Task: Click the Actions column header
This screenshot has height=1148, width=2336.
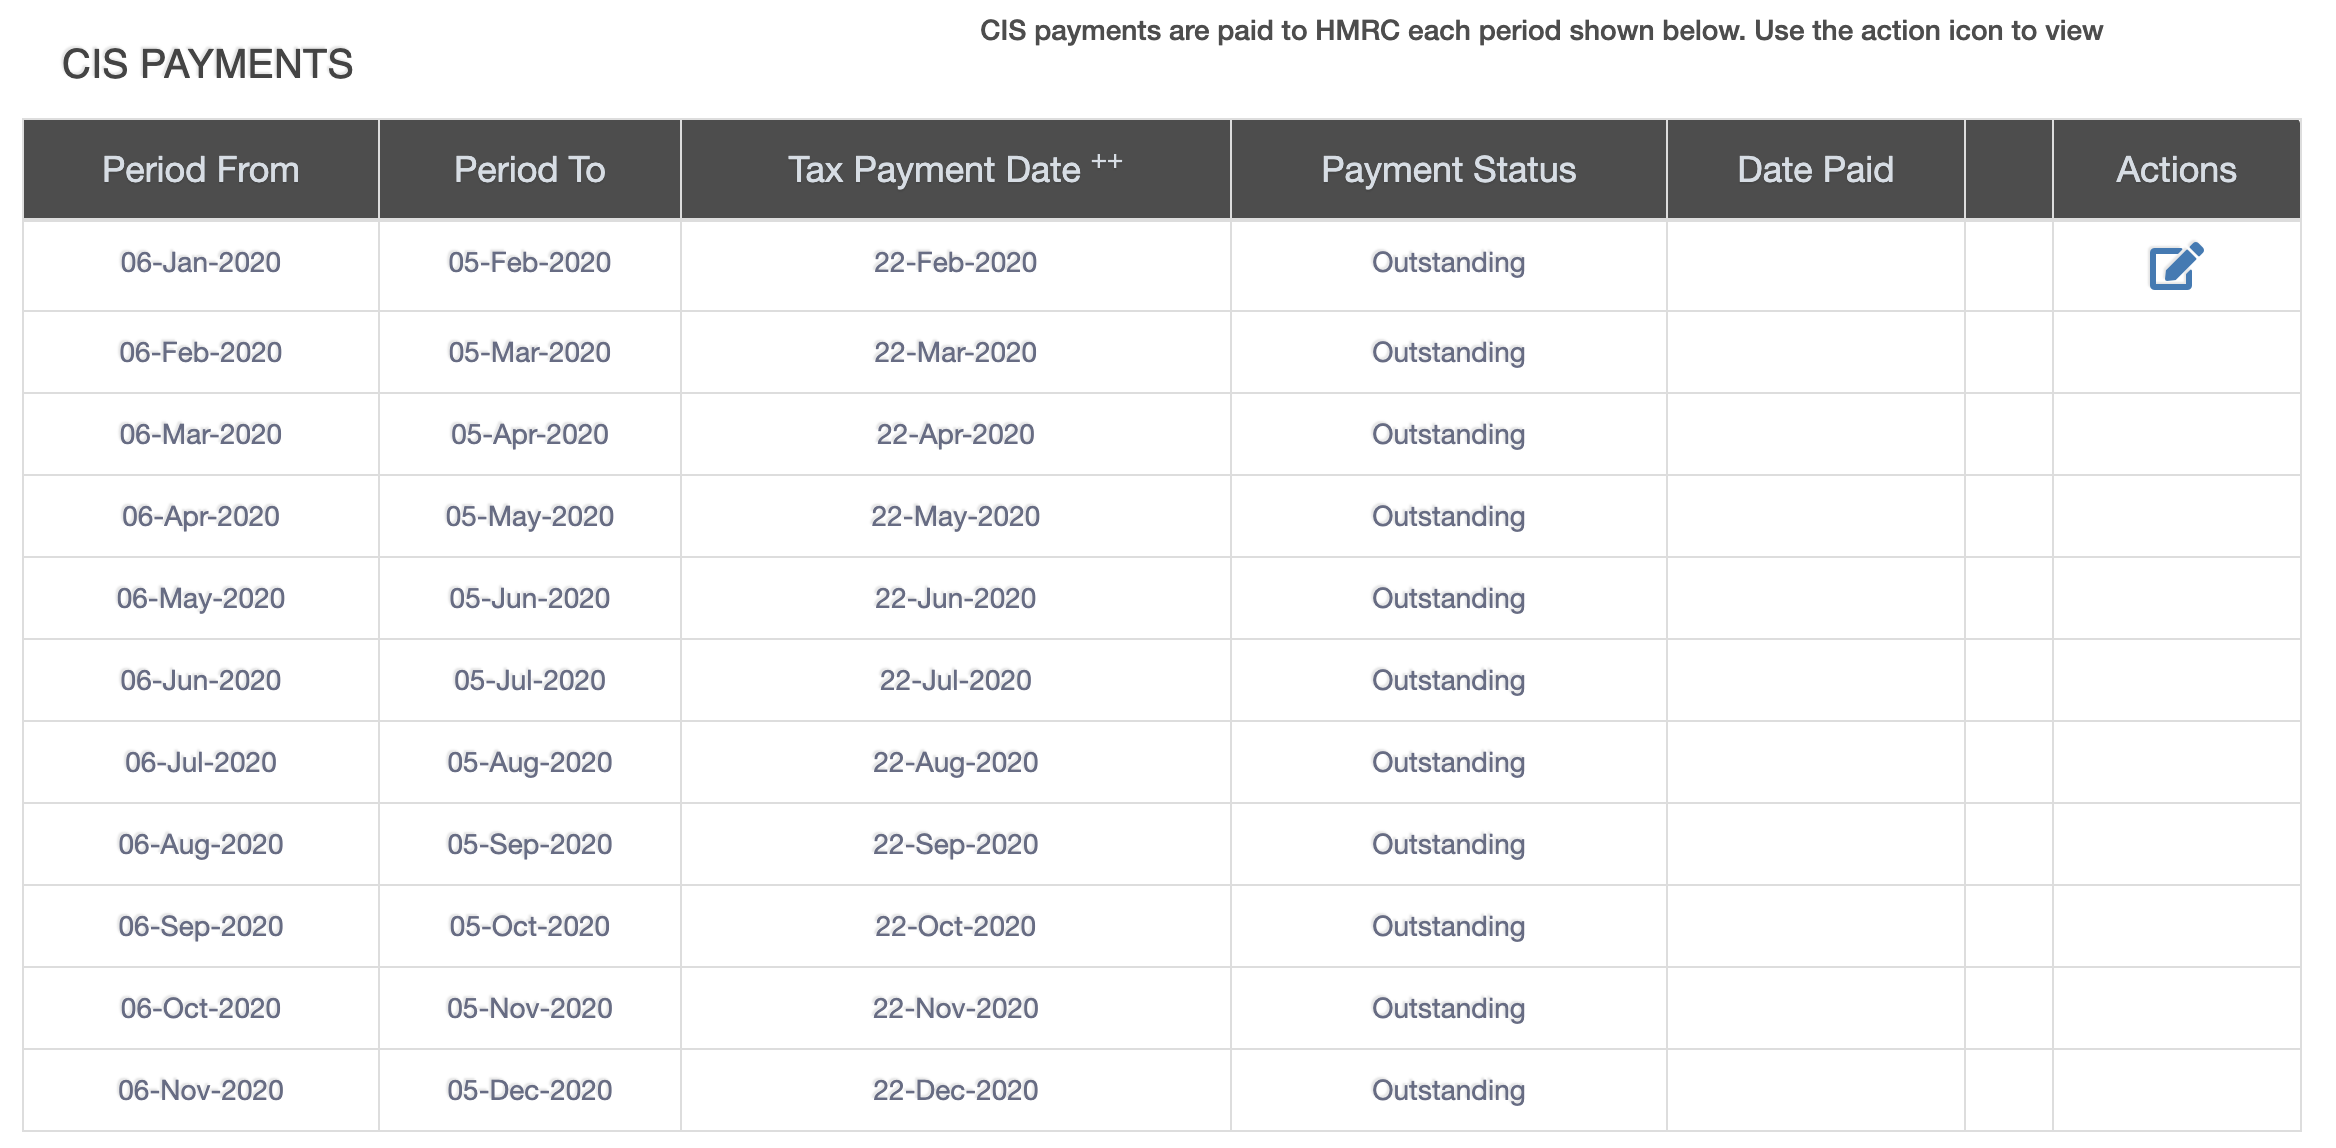Action: (x=2176, y=169)
